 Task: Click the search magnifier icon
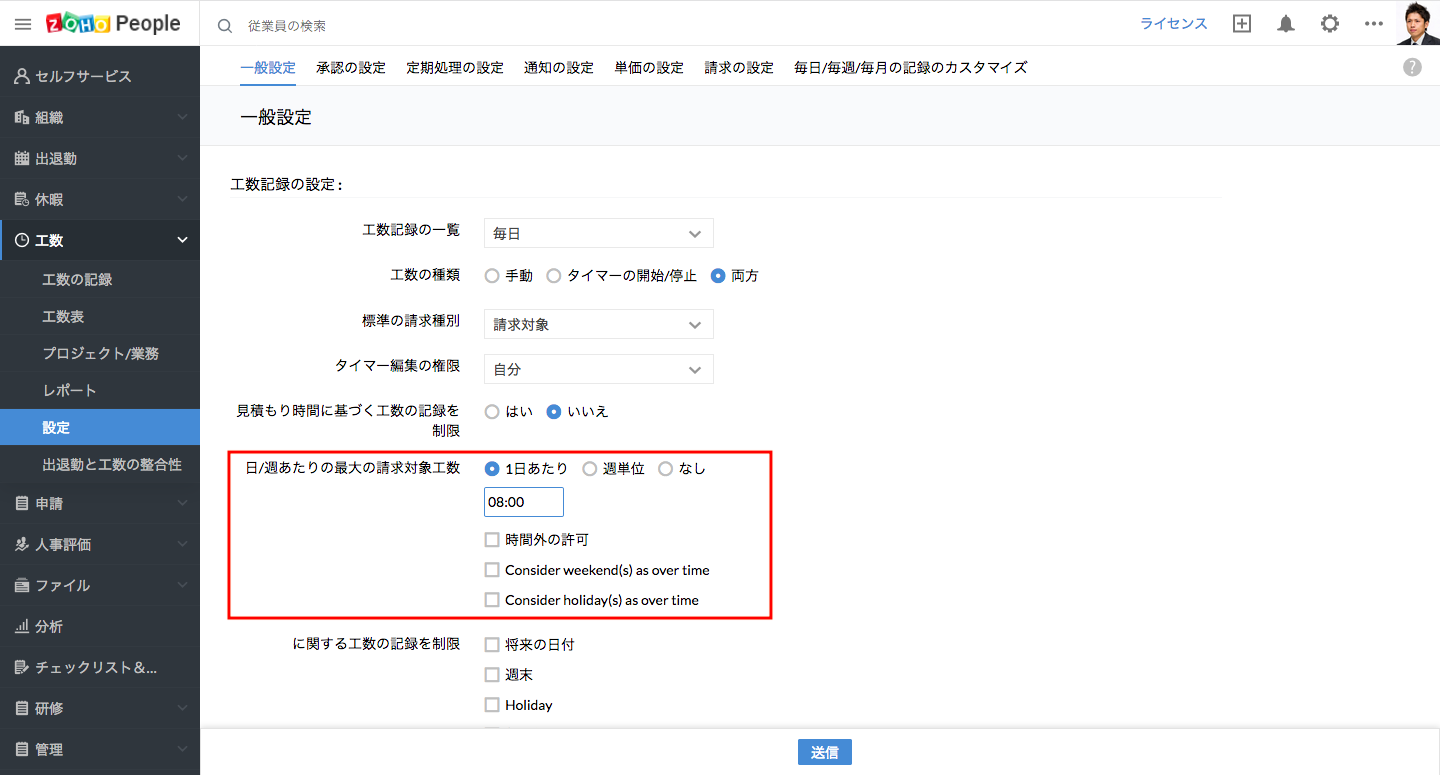click(225, 25)
